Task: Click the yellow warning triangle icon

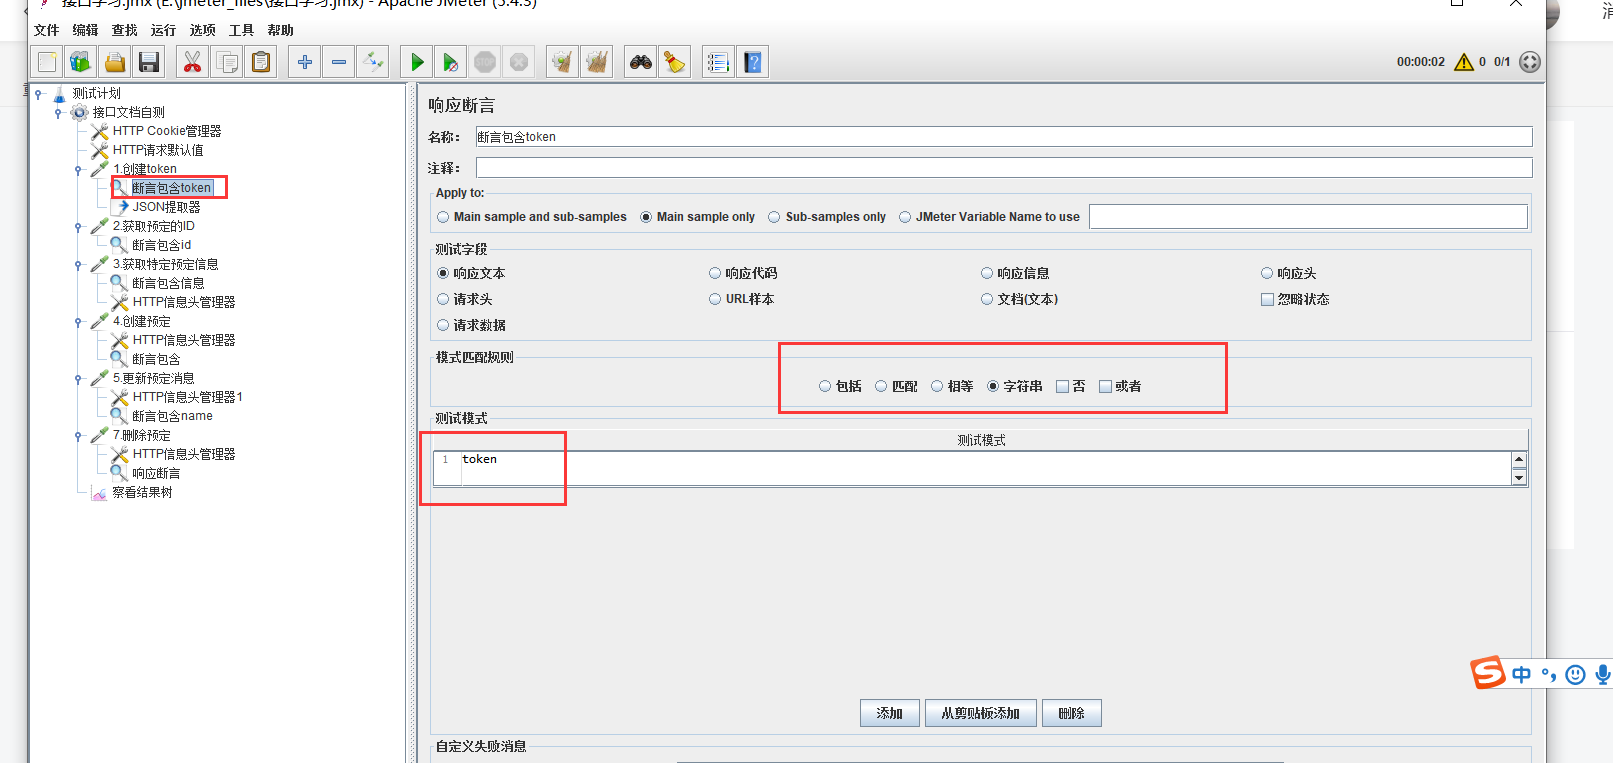Action: [1464, 62]
